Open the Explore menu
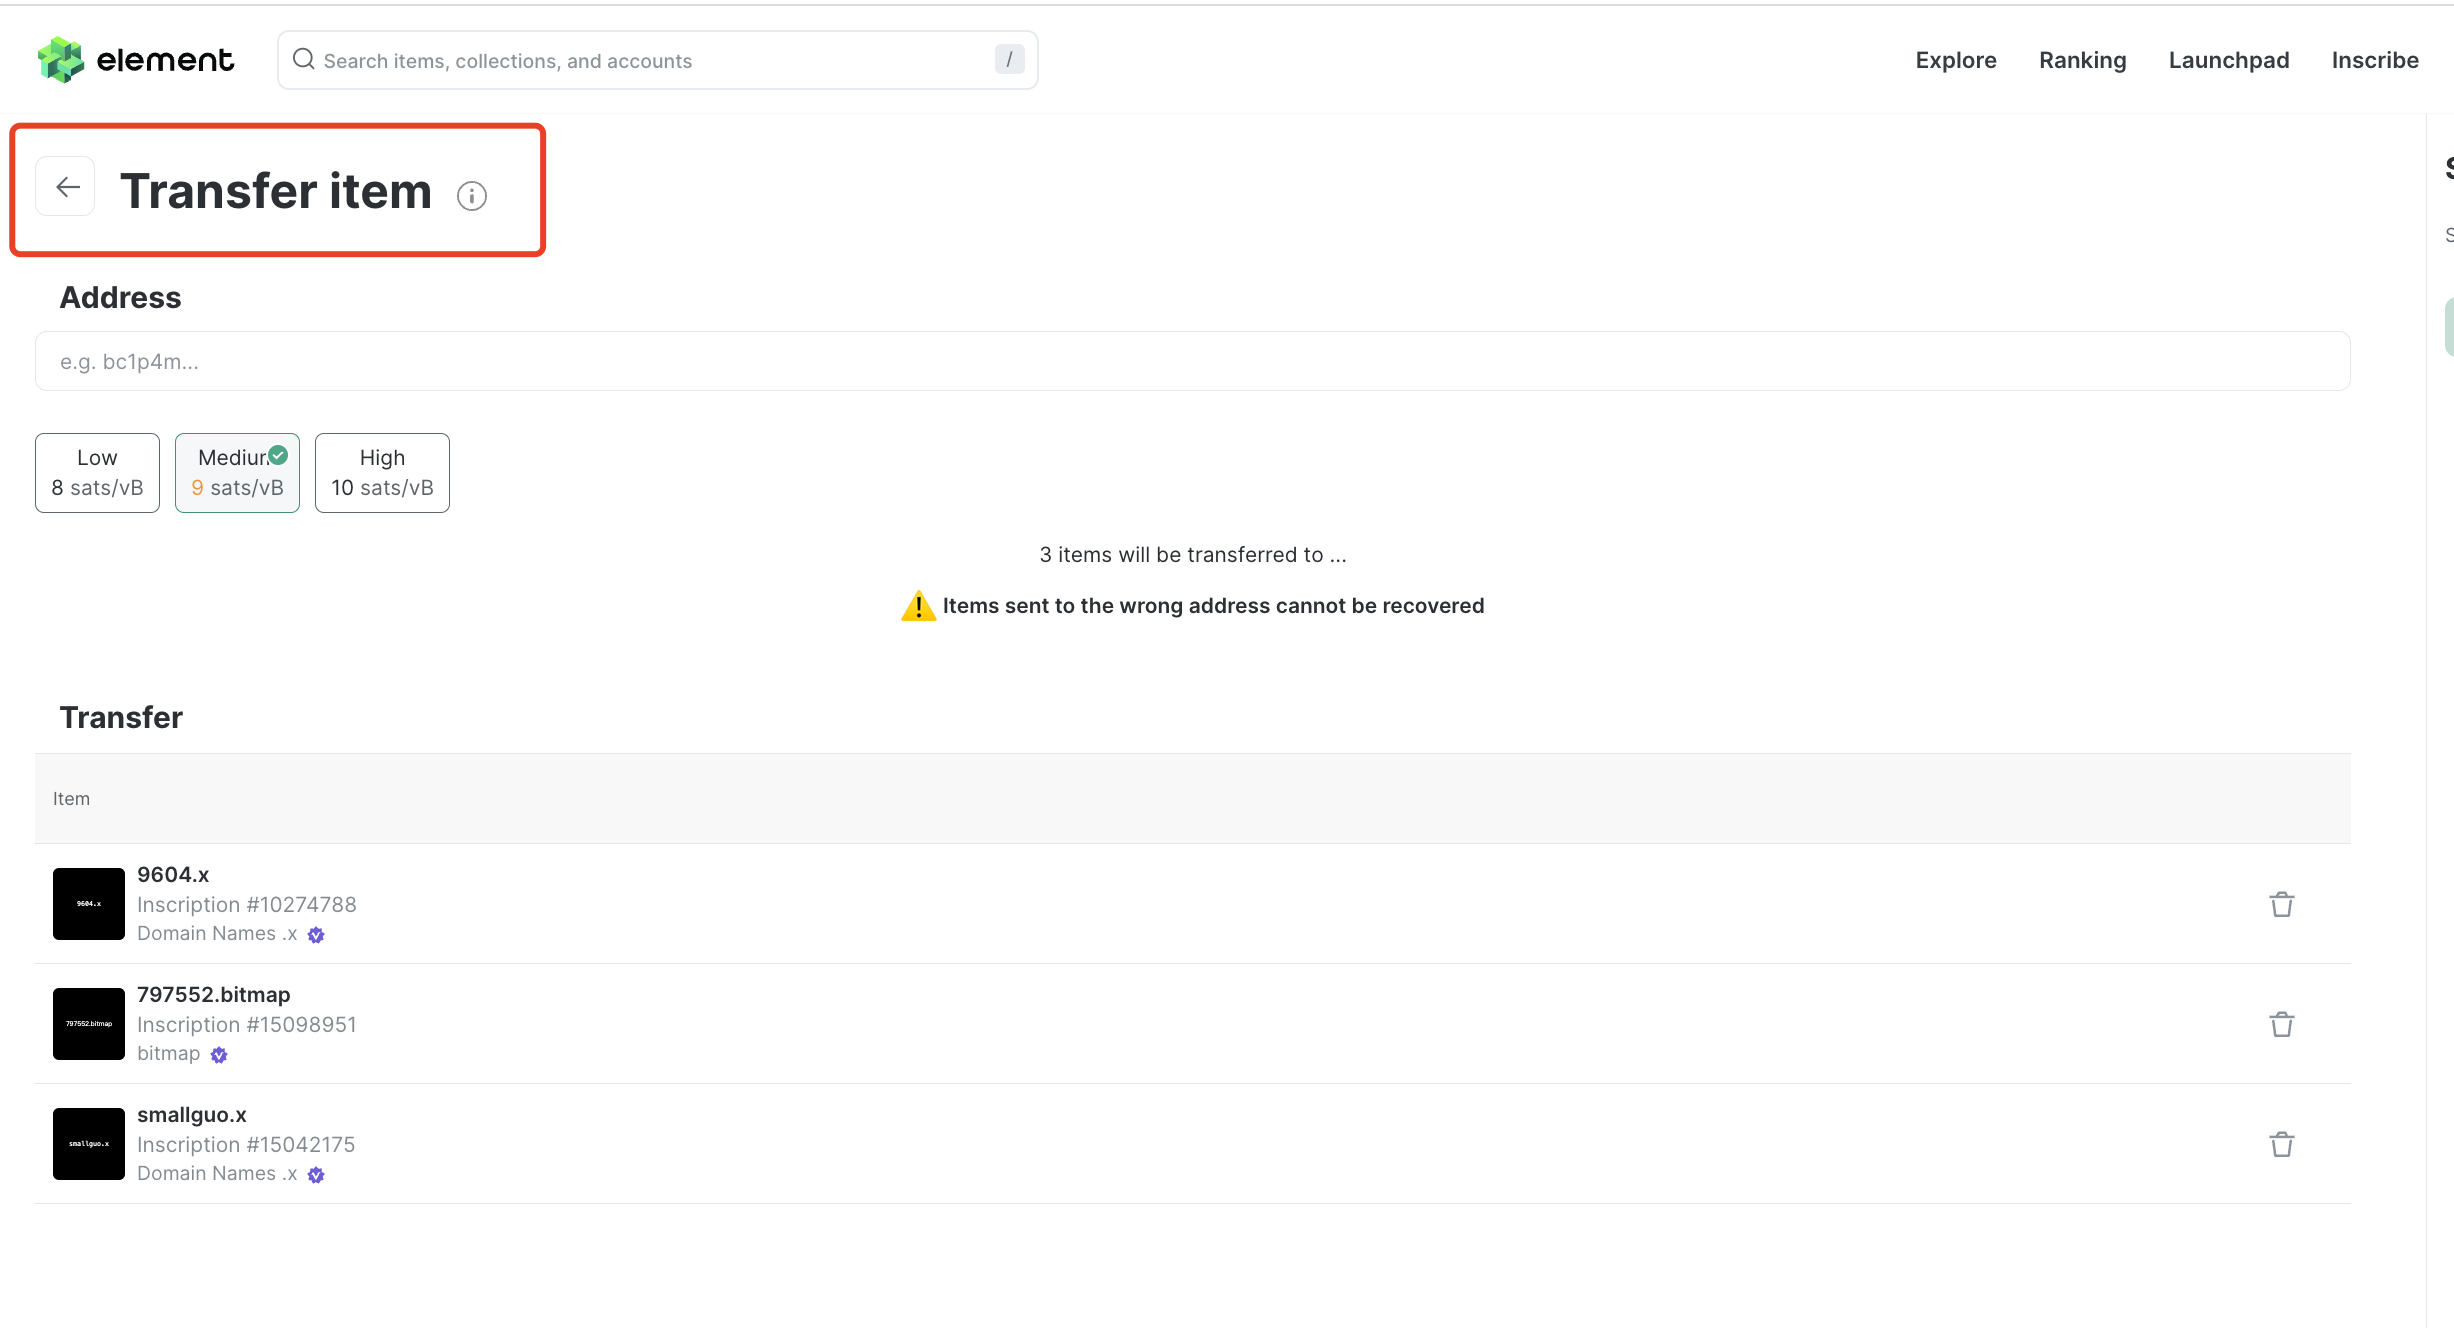Viewport: 2454px width, 1328px height. click(1955, 60)
